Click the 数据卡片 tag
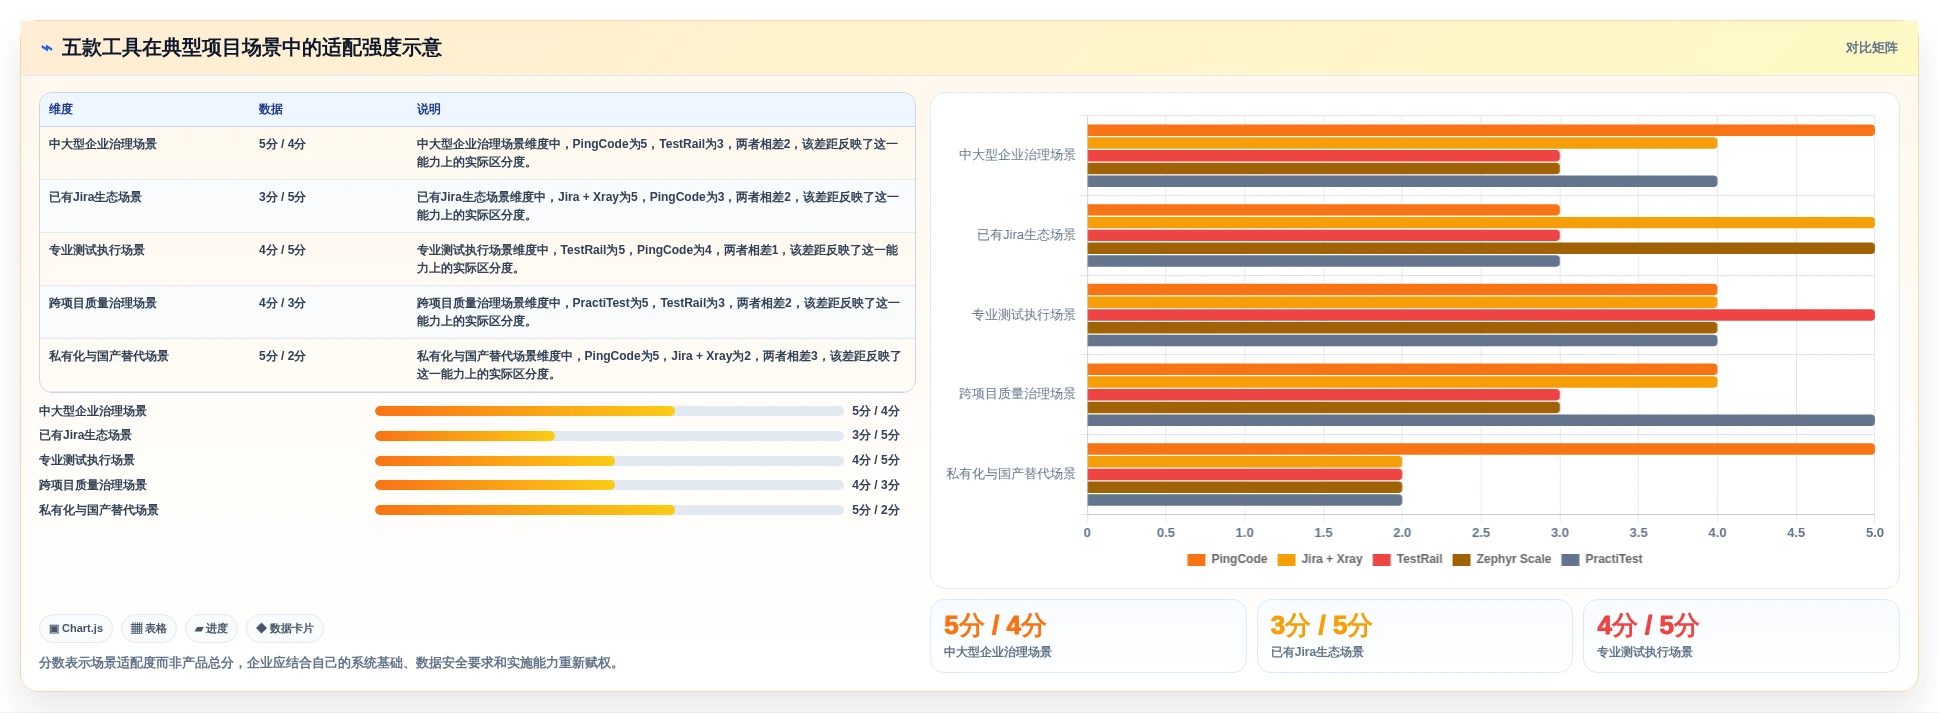 pyautogui.click(x=285, y=629)
